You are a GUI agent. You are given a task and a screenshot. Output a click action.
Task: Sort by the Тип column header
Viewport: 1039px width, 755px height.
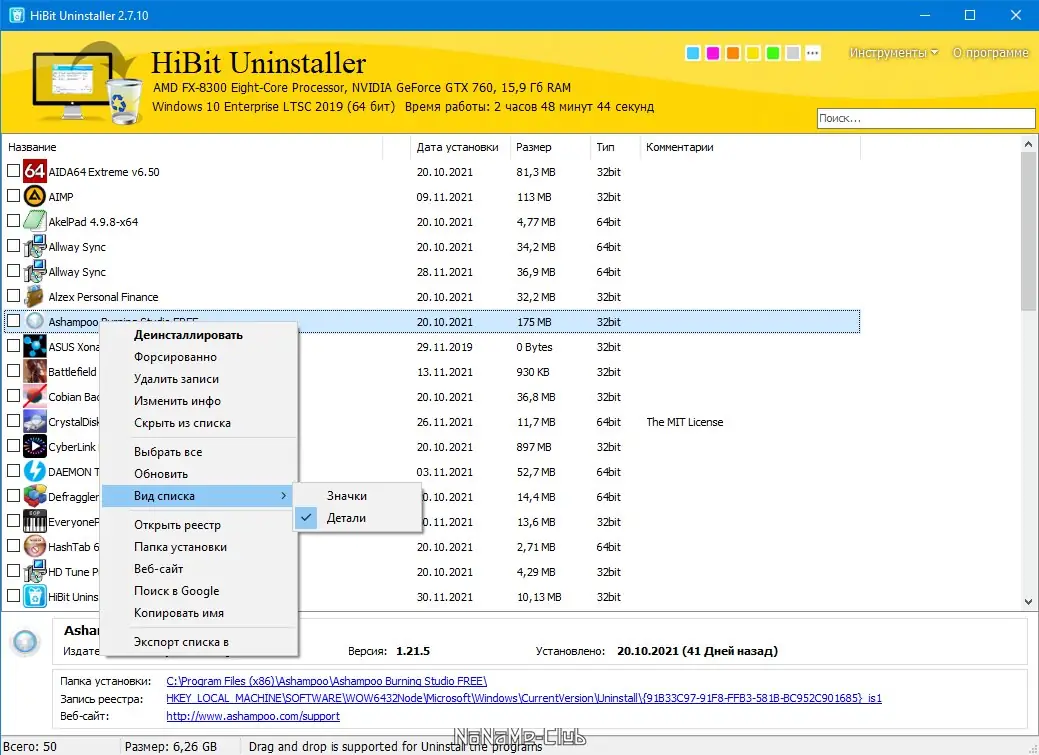pyautogui.click(x=614, y=147)
